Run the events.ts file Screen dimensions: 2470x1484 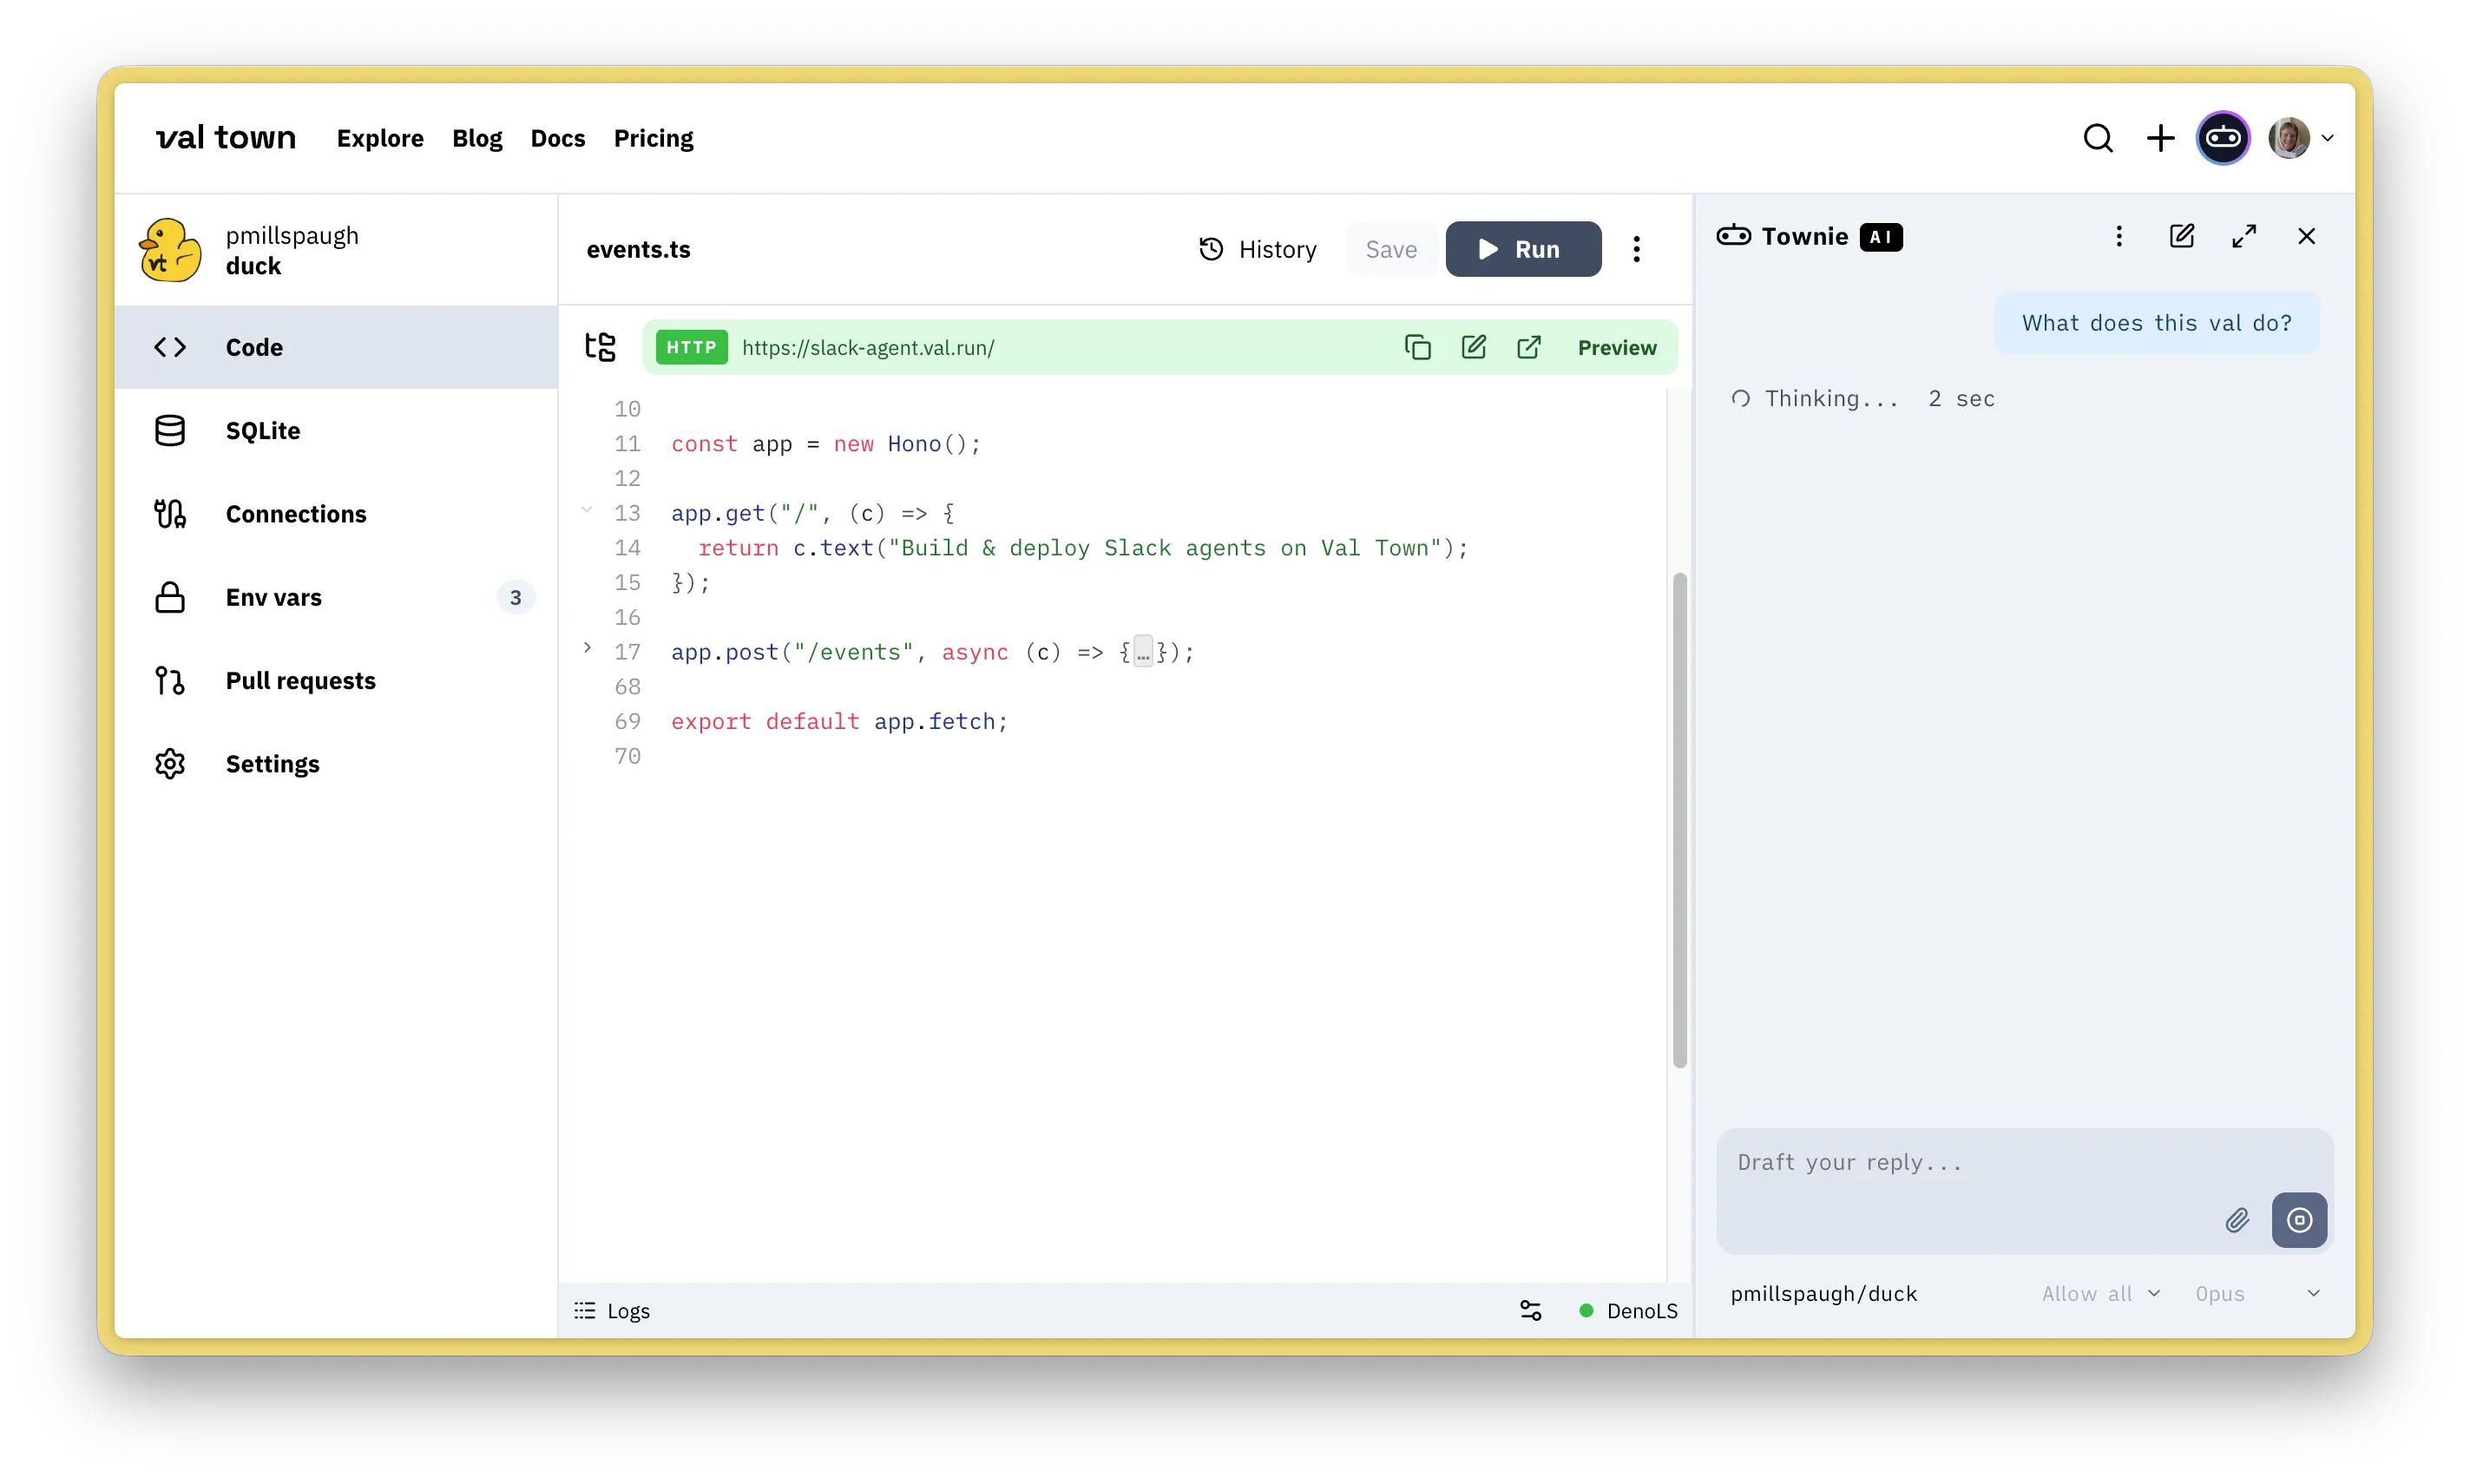coord(1523,249)
